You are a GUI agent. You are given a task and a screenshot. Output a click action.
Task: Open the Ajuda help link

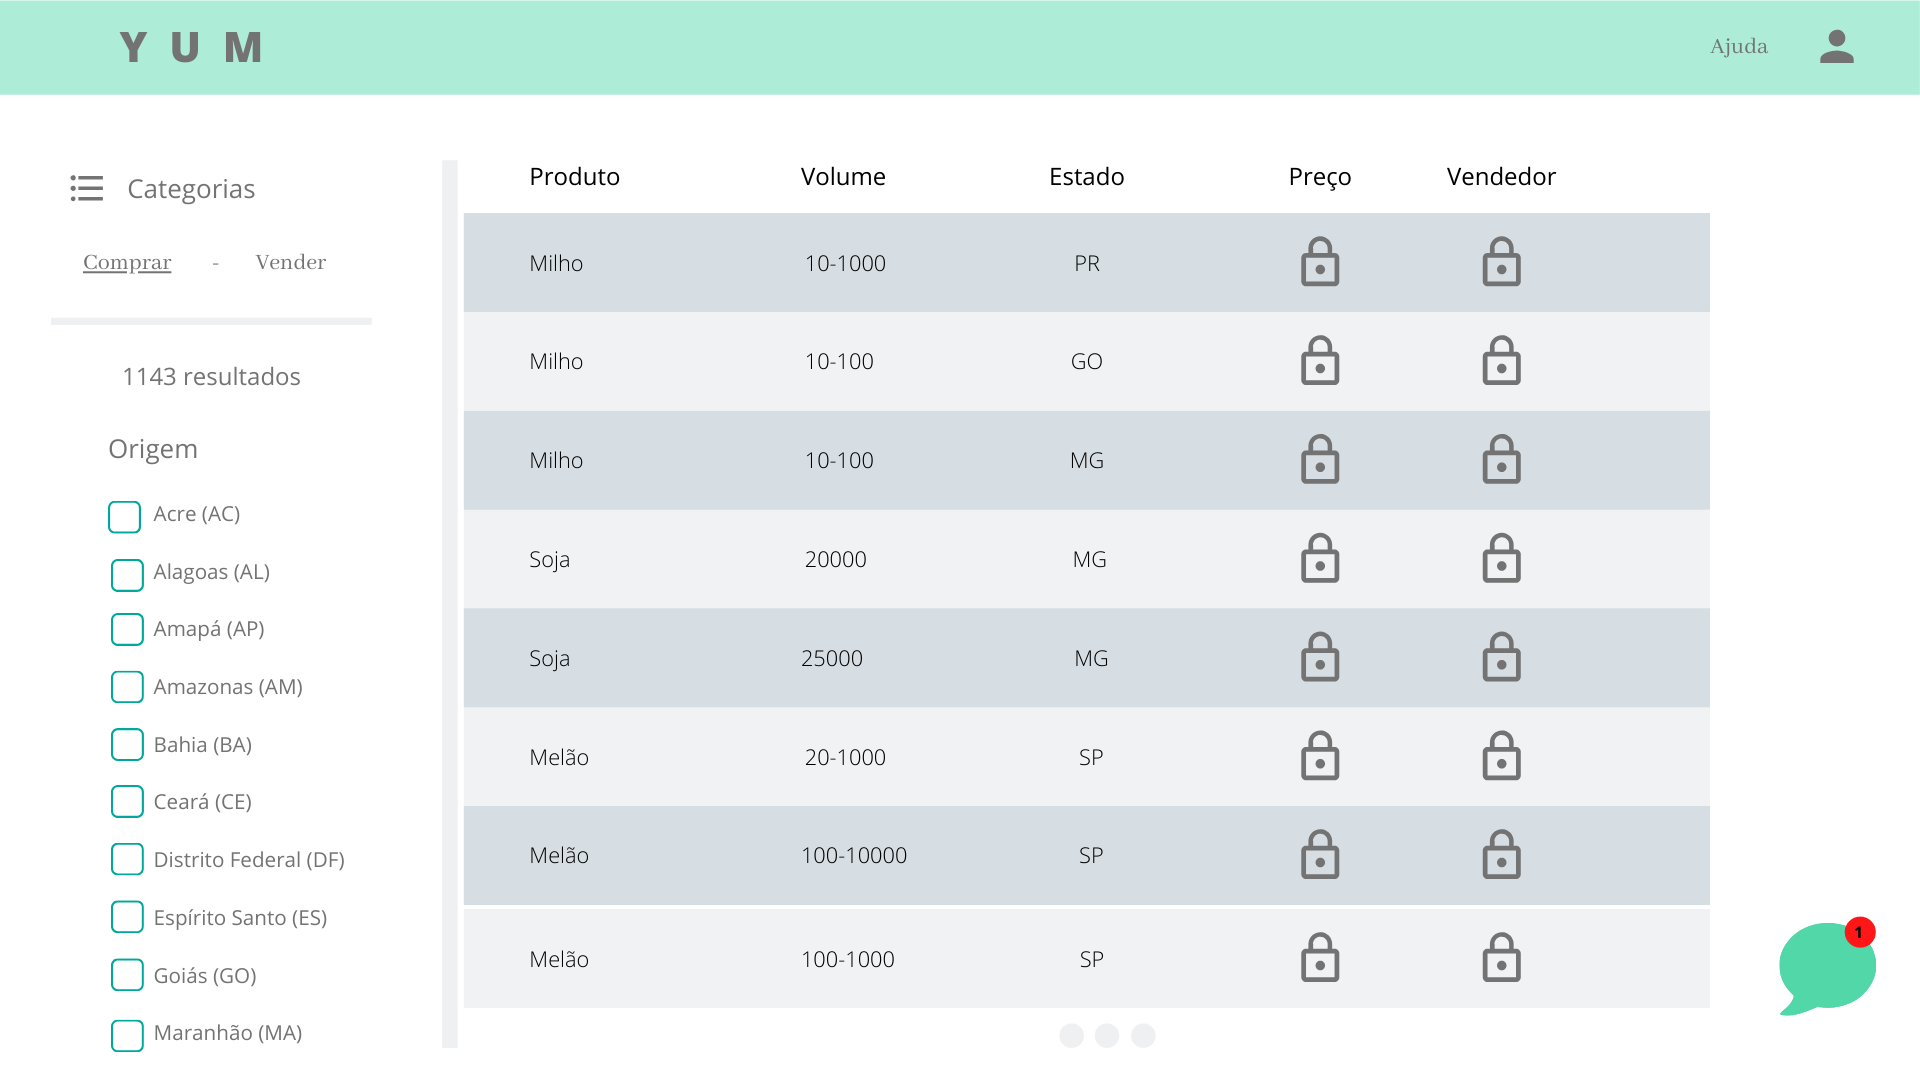[x=1738, y=47]
